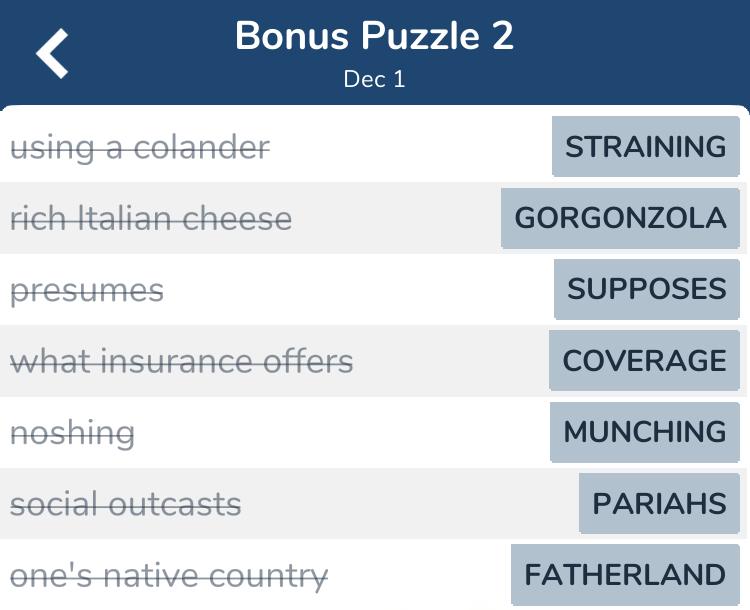Image resolution: width=750 pixels, height=610 pixels.
Task: Tap the blank area of the social outcasts row
Action: pyautogui.click(x=410, y=503)
